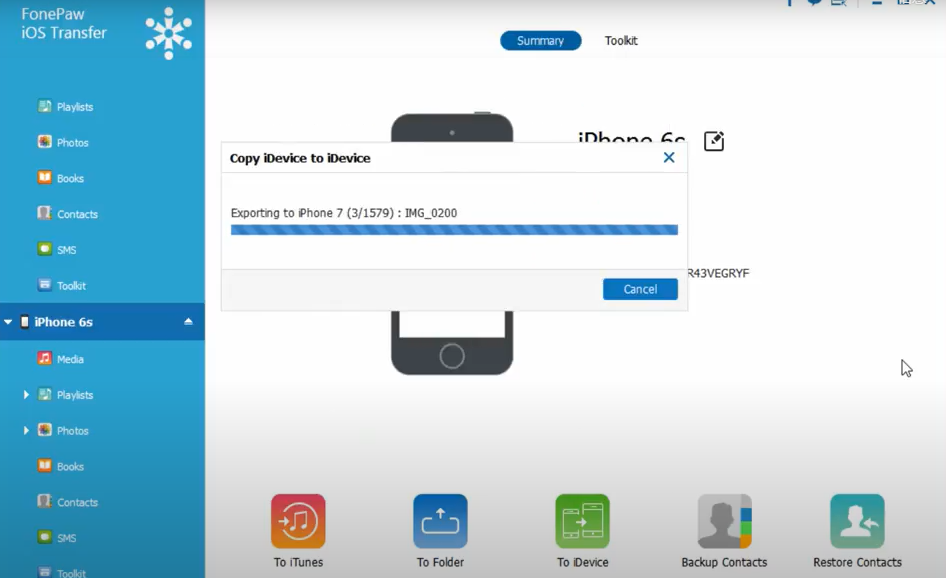Open Books under iPhone 6s
This screenshot has height=578, width=946.
coord(61,466)
